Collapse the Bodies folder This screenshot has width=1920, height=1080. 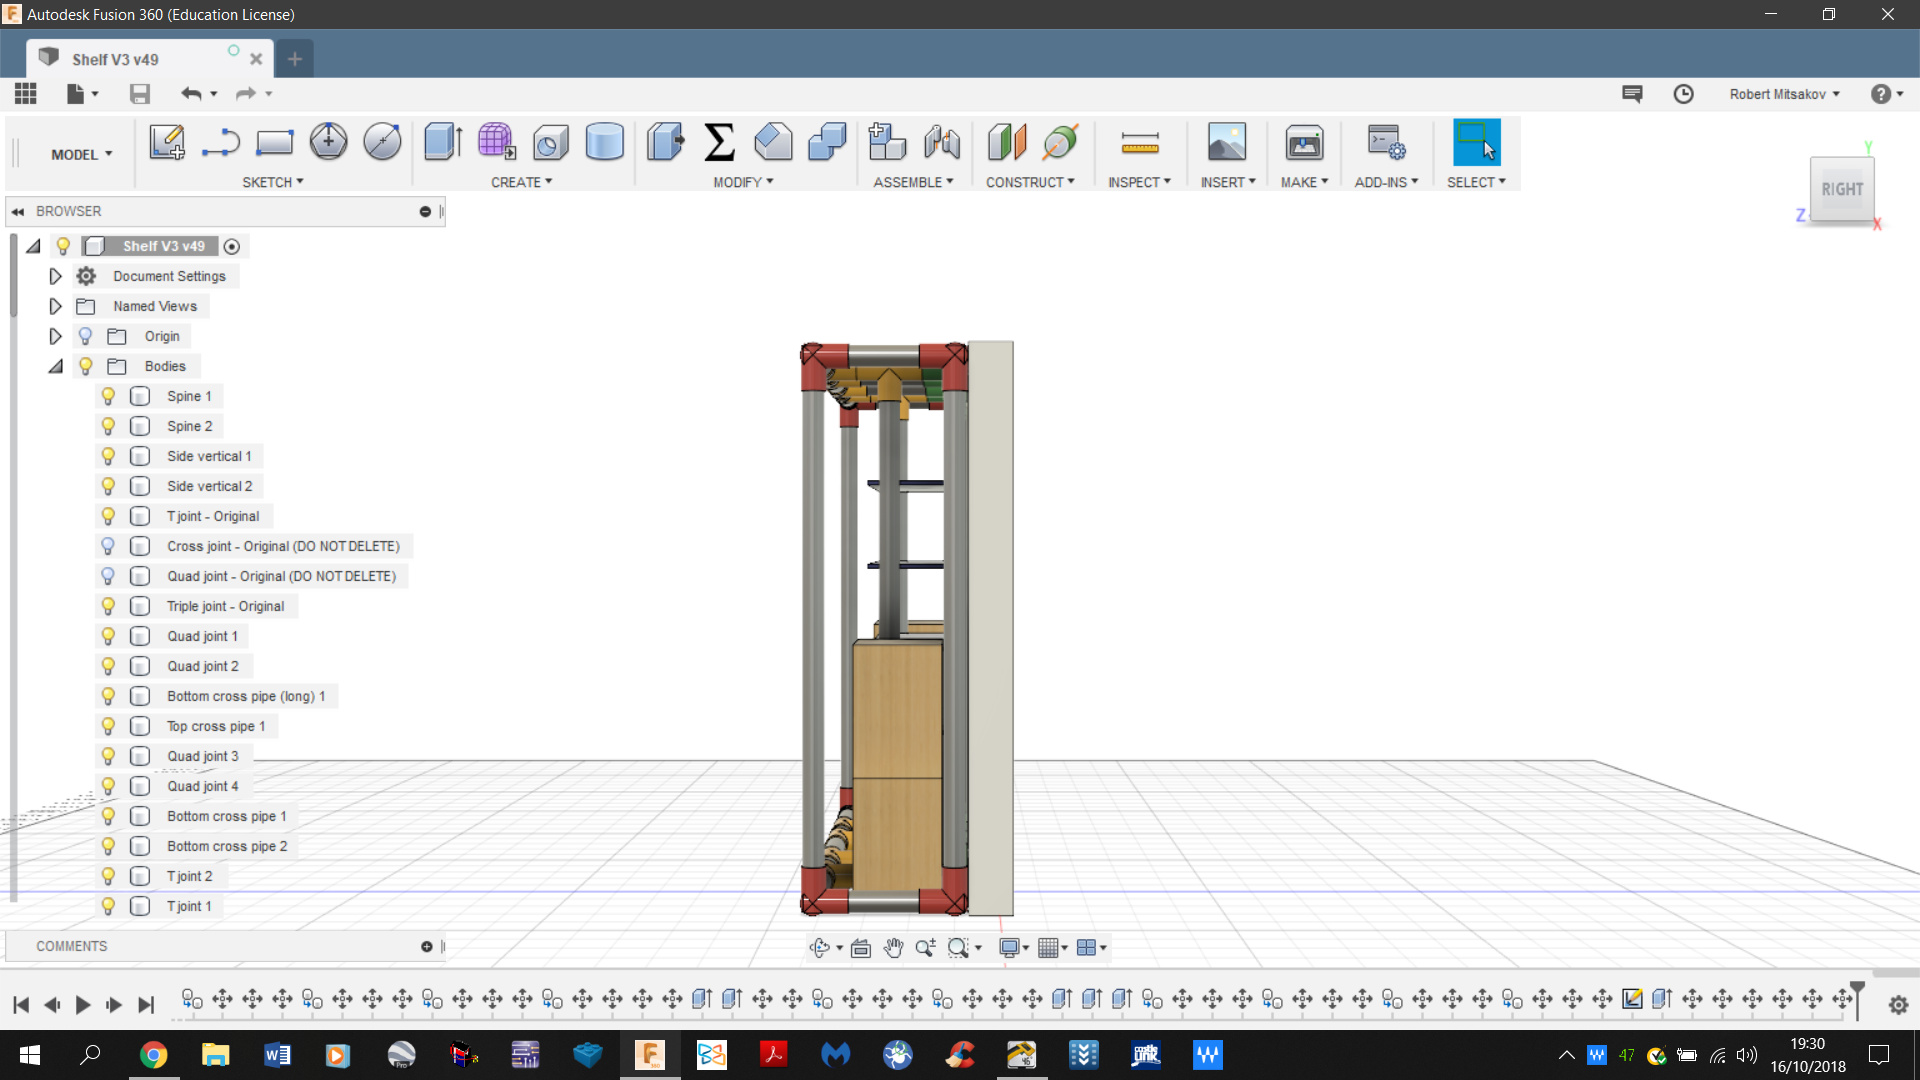pyautogui.click(x=56, y=366)
